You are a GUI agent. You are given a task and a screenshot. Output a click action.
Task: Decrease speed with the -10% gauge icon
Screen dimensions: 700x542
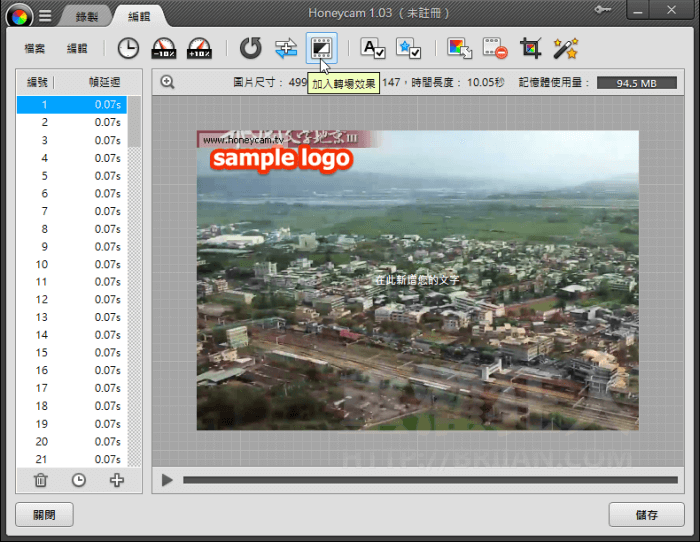[x=163, y=48]
